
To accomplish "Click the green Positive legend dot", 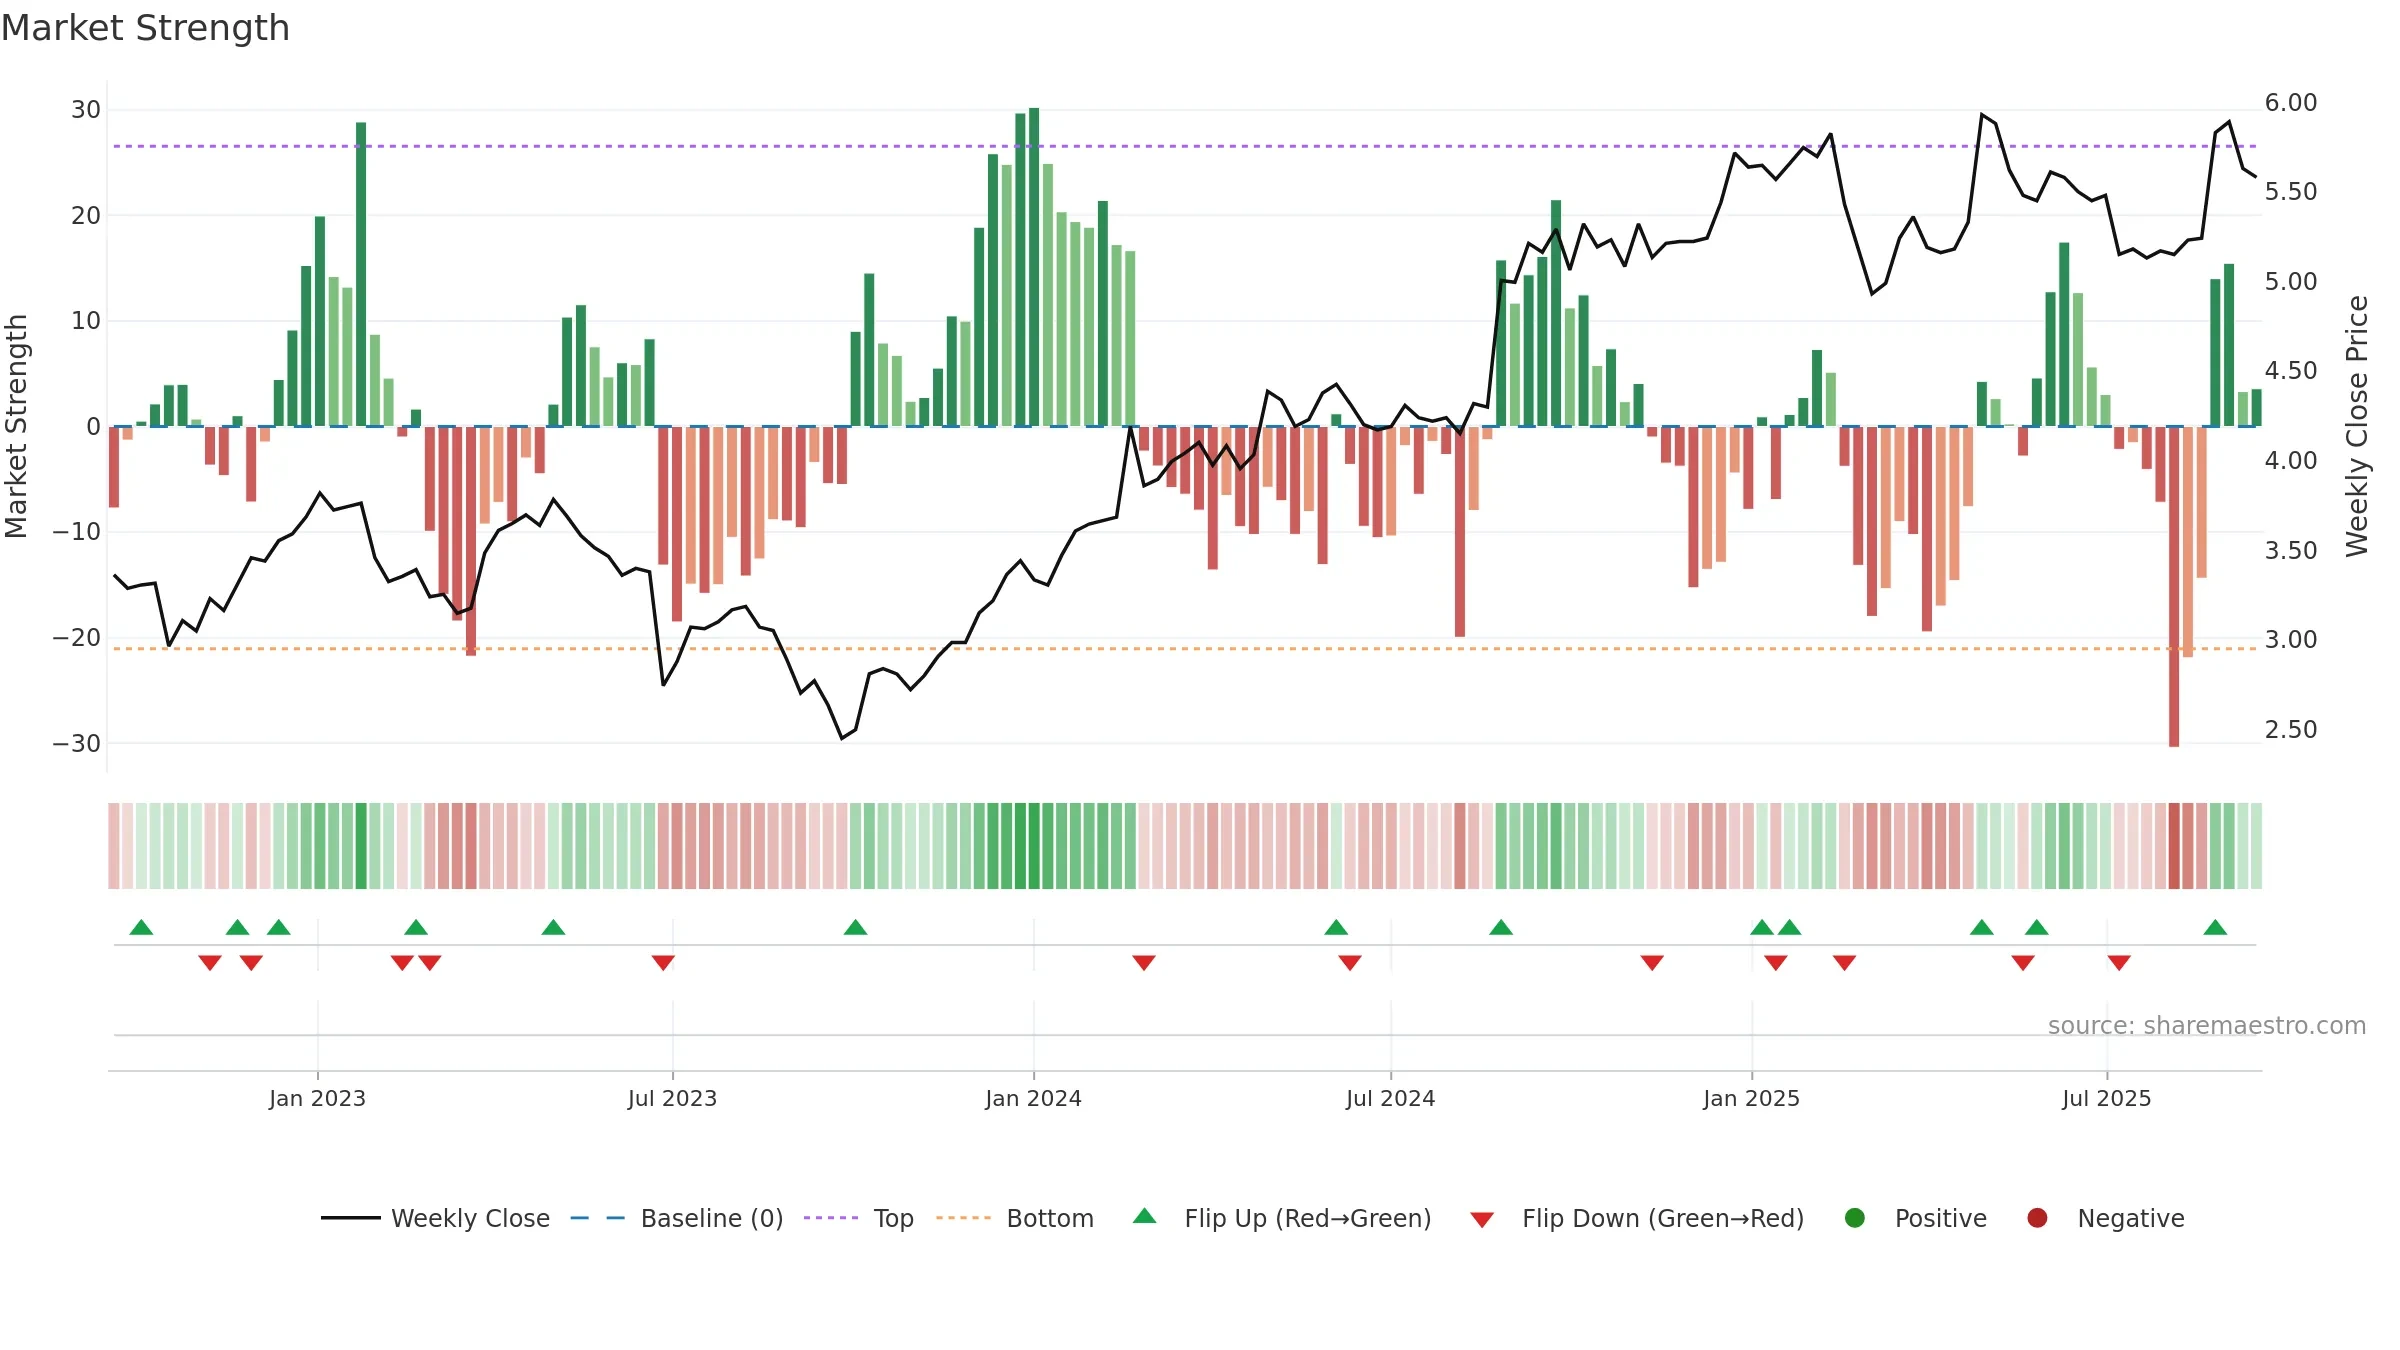I will tap(1855, 1218).
